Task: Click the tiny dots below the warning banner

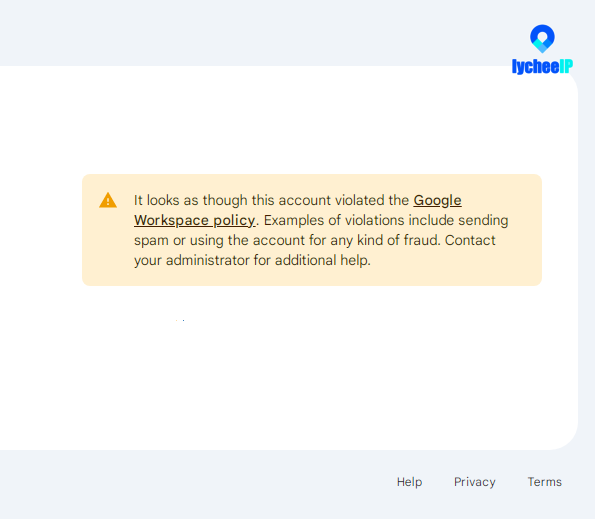Action: pyautogui.click(x=180, y=321)
